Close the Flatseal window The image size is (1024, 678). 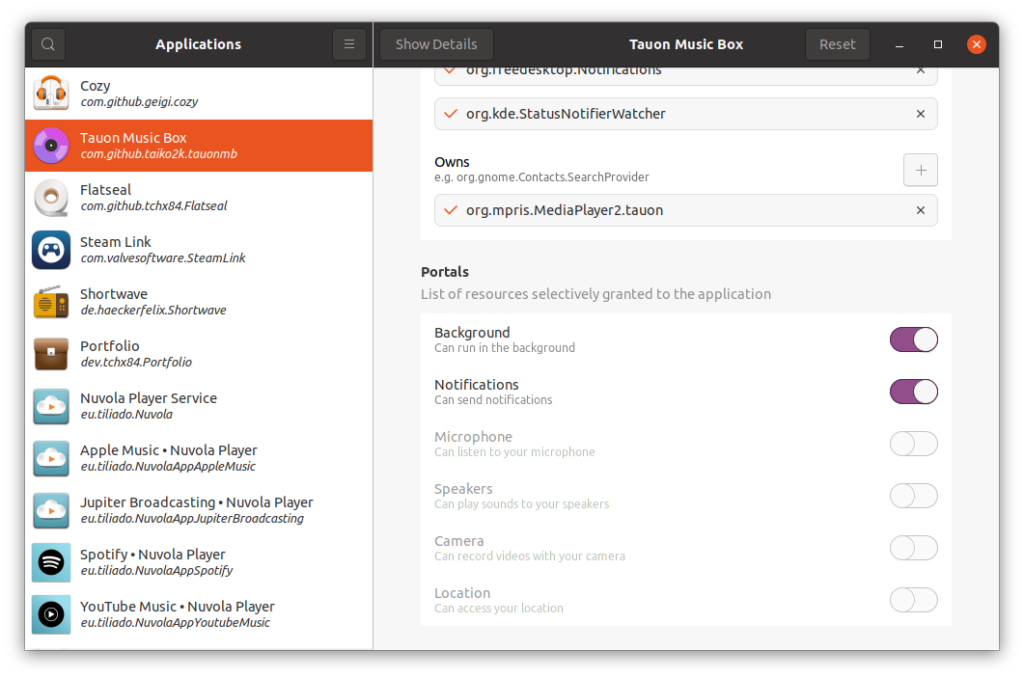[976, 44]
